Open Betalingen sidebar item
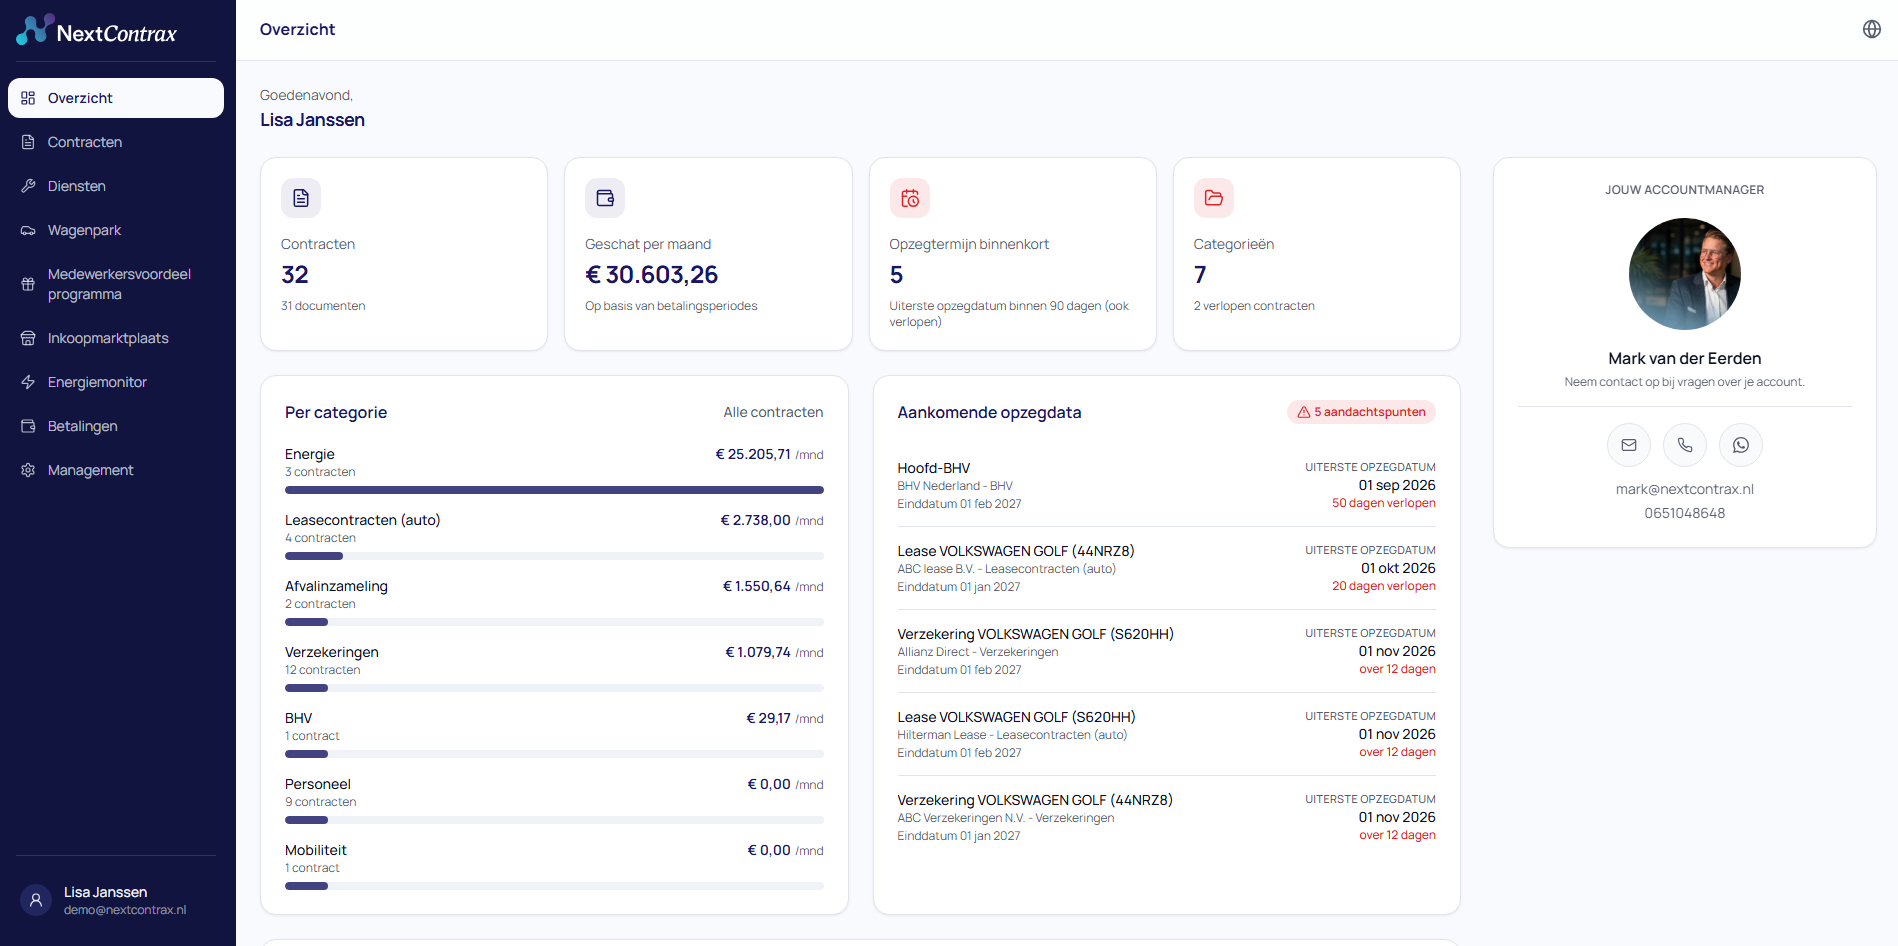1898x946 pixels. (116, 426)
